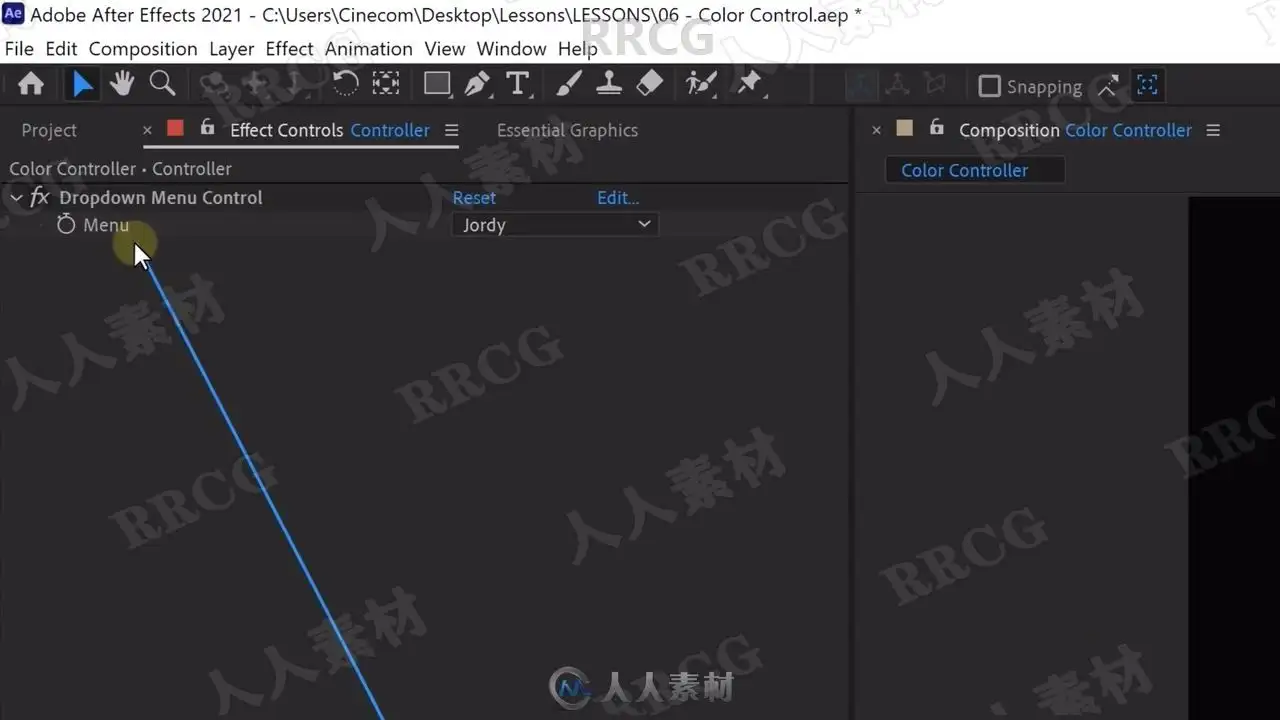Switch to the Project tab
Screen dimensions: 1280x720
tap(49, 130)
